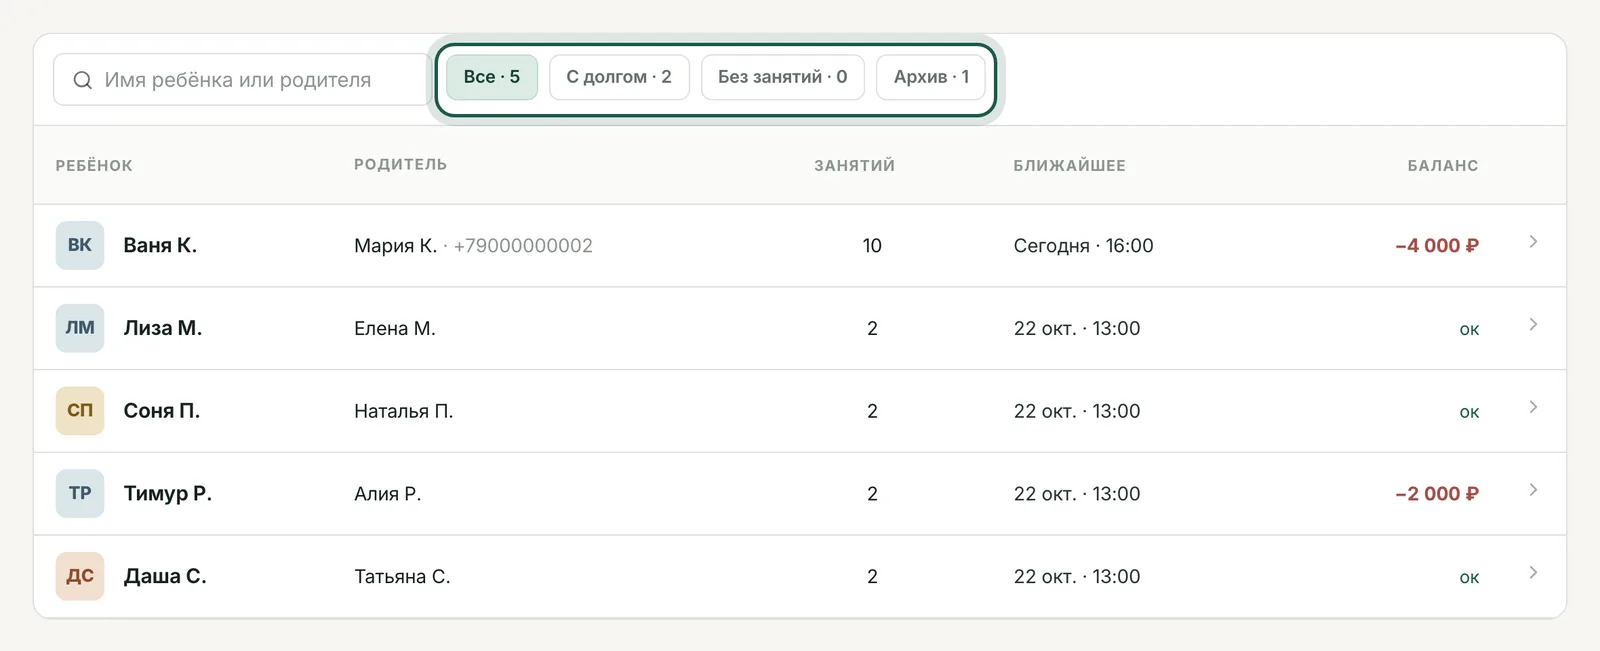Click the search magnifier icon
Viewport: 1600px width, 651px height.
pos(83,80)
